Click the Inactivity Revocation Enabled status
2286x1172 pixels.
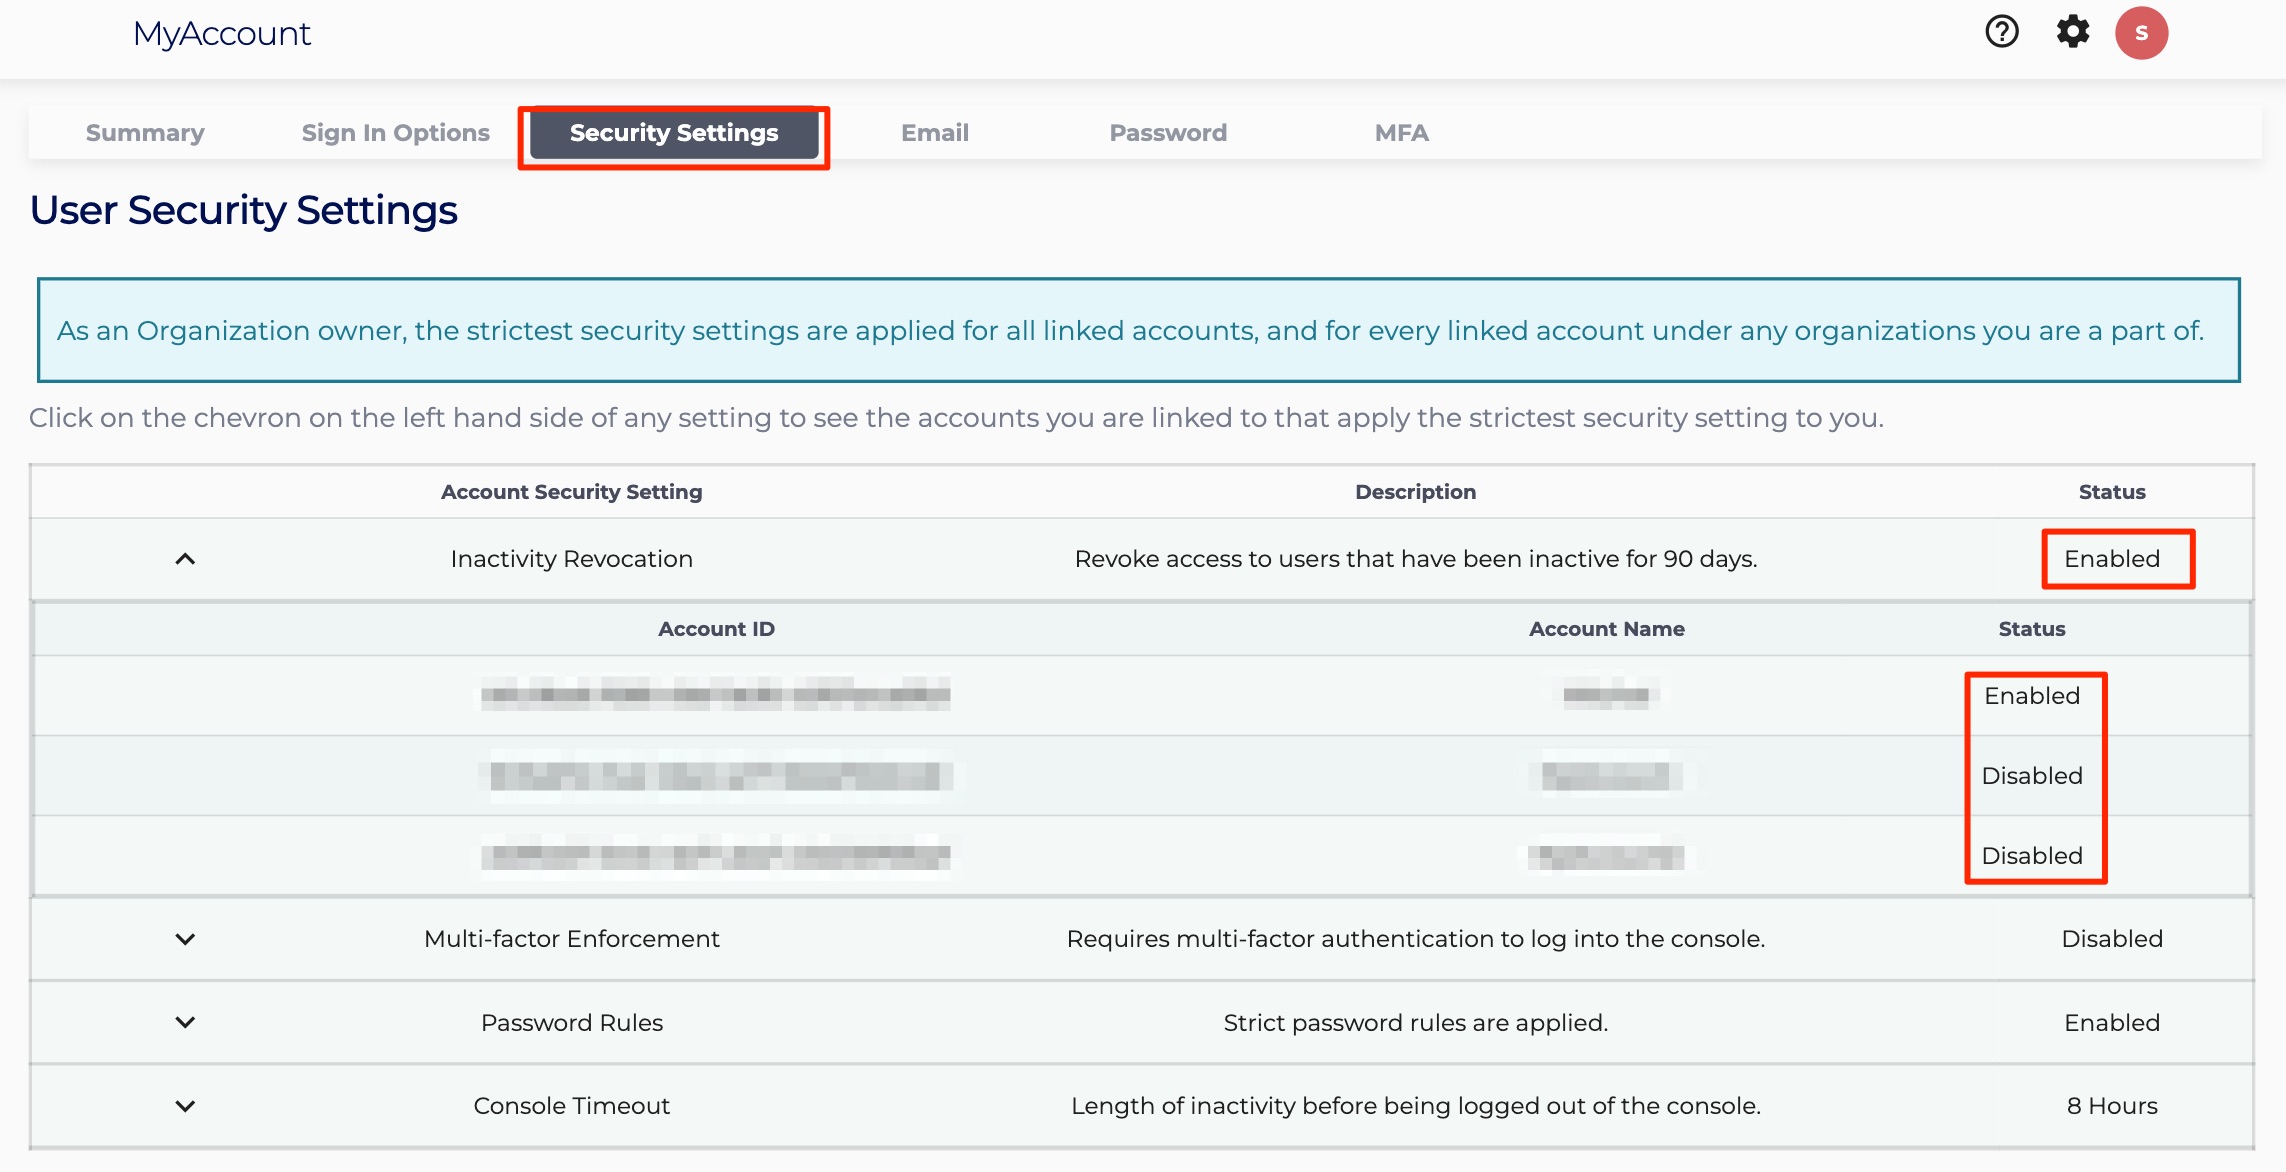pos(2111,559)
